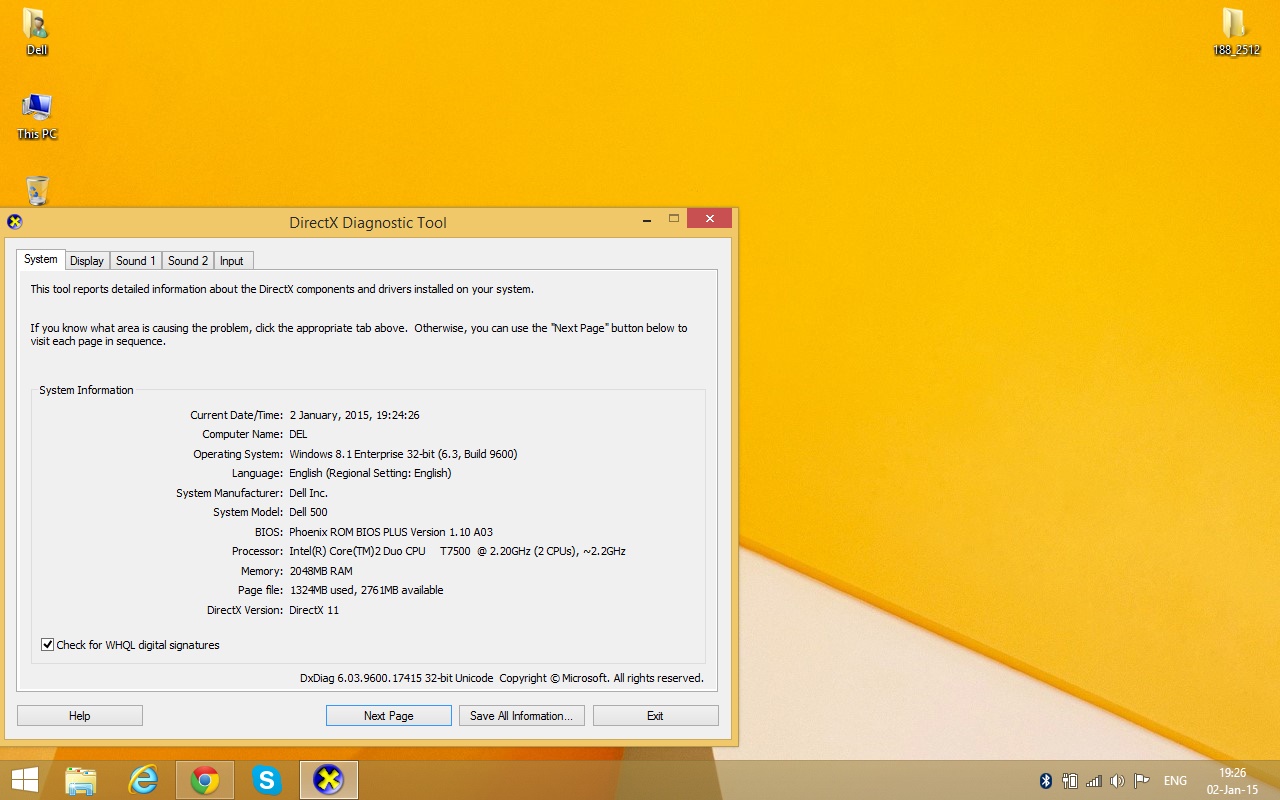Click the Bluetooth tray icon
1280x800 pixels.
click(1046, 781)
